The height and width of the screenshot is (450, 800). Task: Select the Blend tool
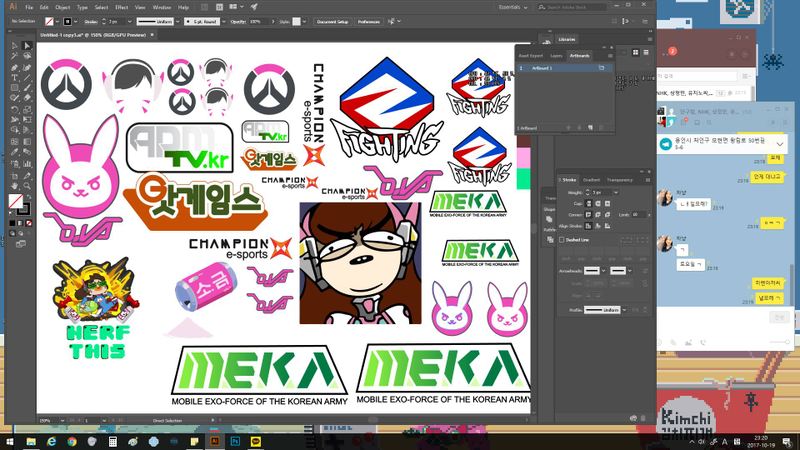pos(27,152)
